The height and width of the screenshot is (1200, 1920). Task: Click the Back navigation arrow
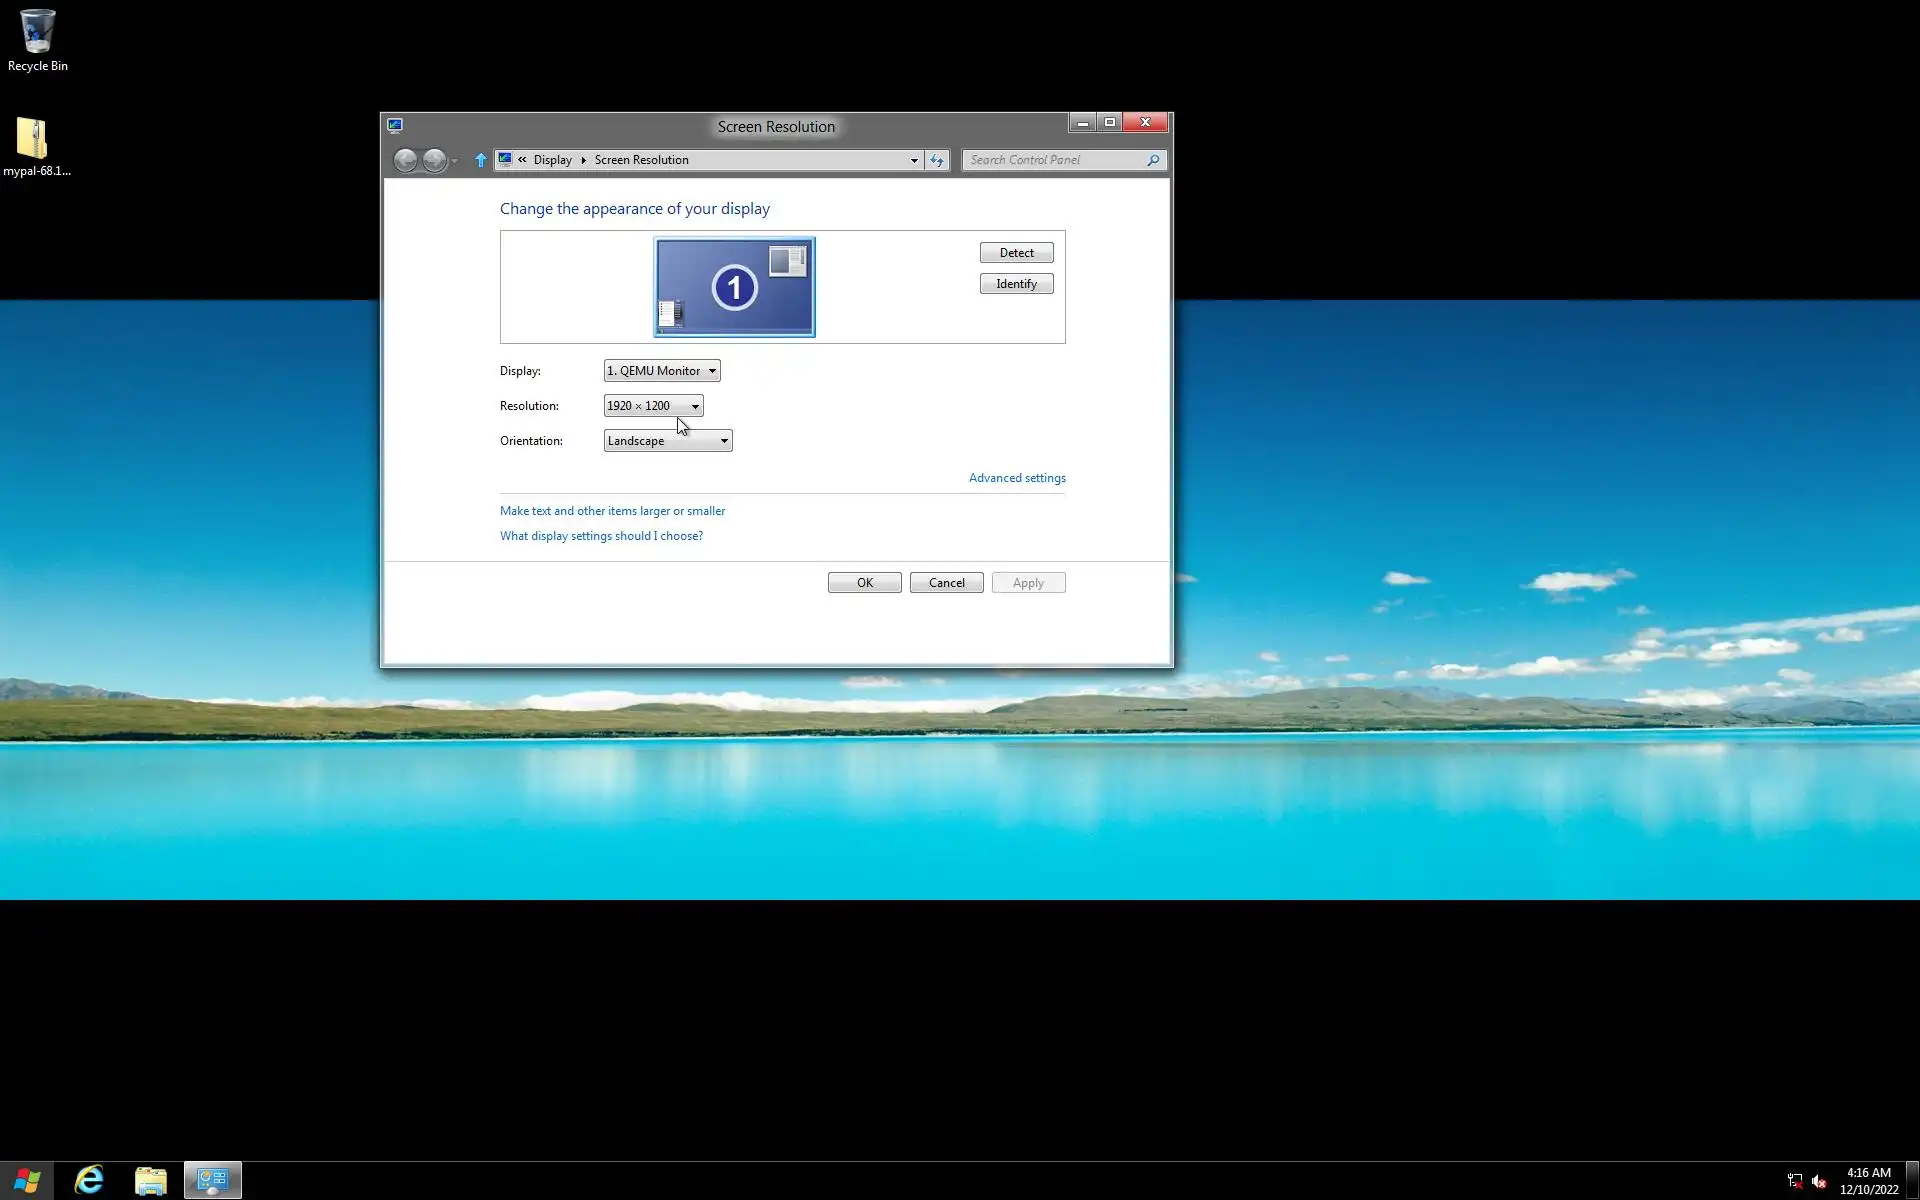pos(405,160)
